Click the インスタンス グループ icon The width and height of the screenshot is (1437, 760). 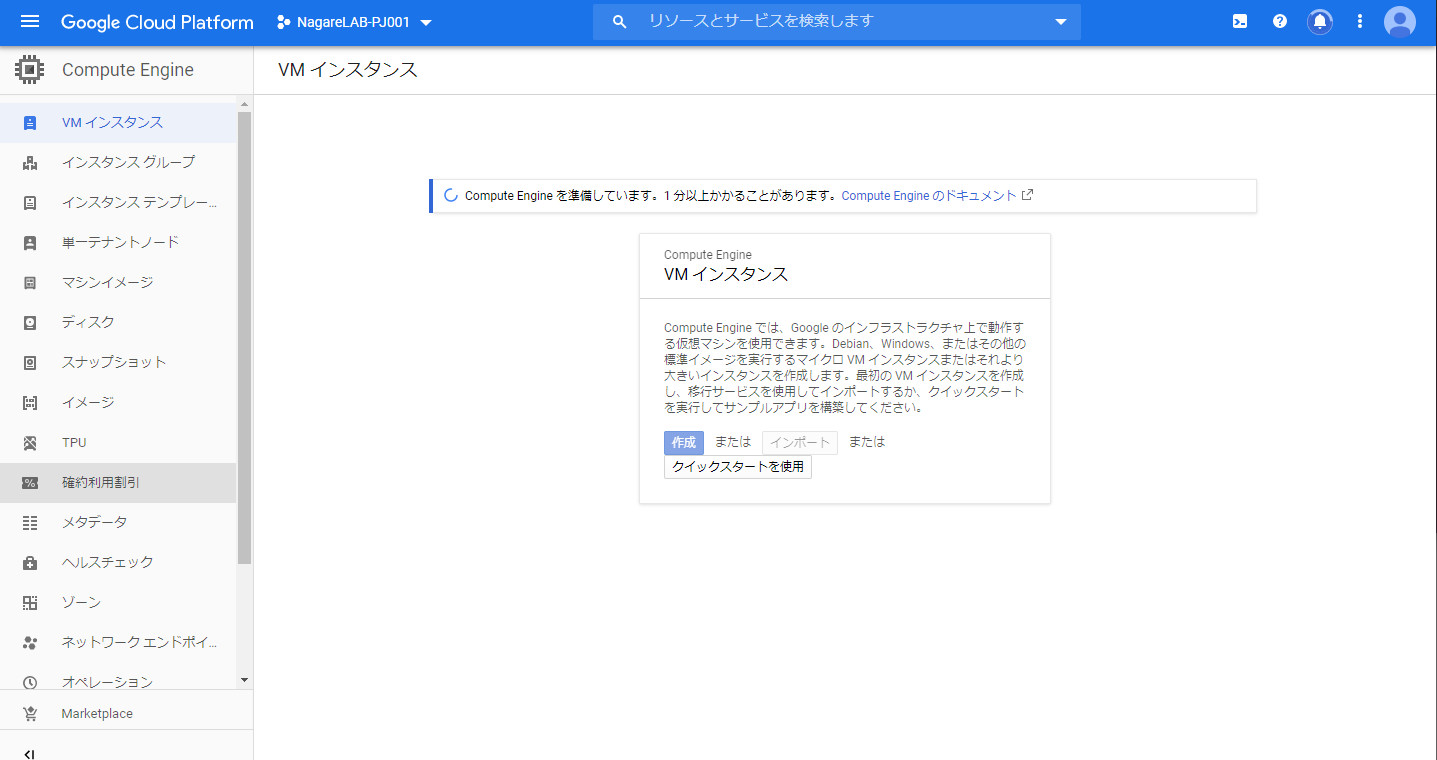pos(30,163)
